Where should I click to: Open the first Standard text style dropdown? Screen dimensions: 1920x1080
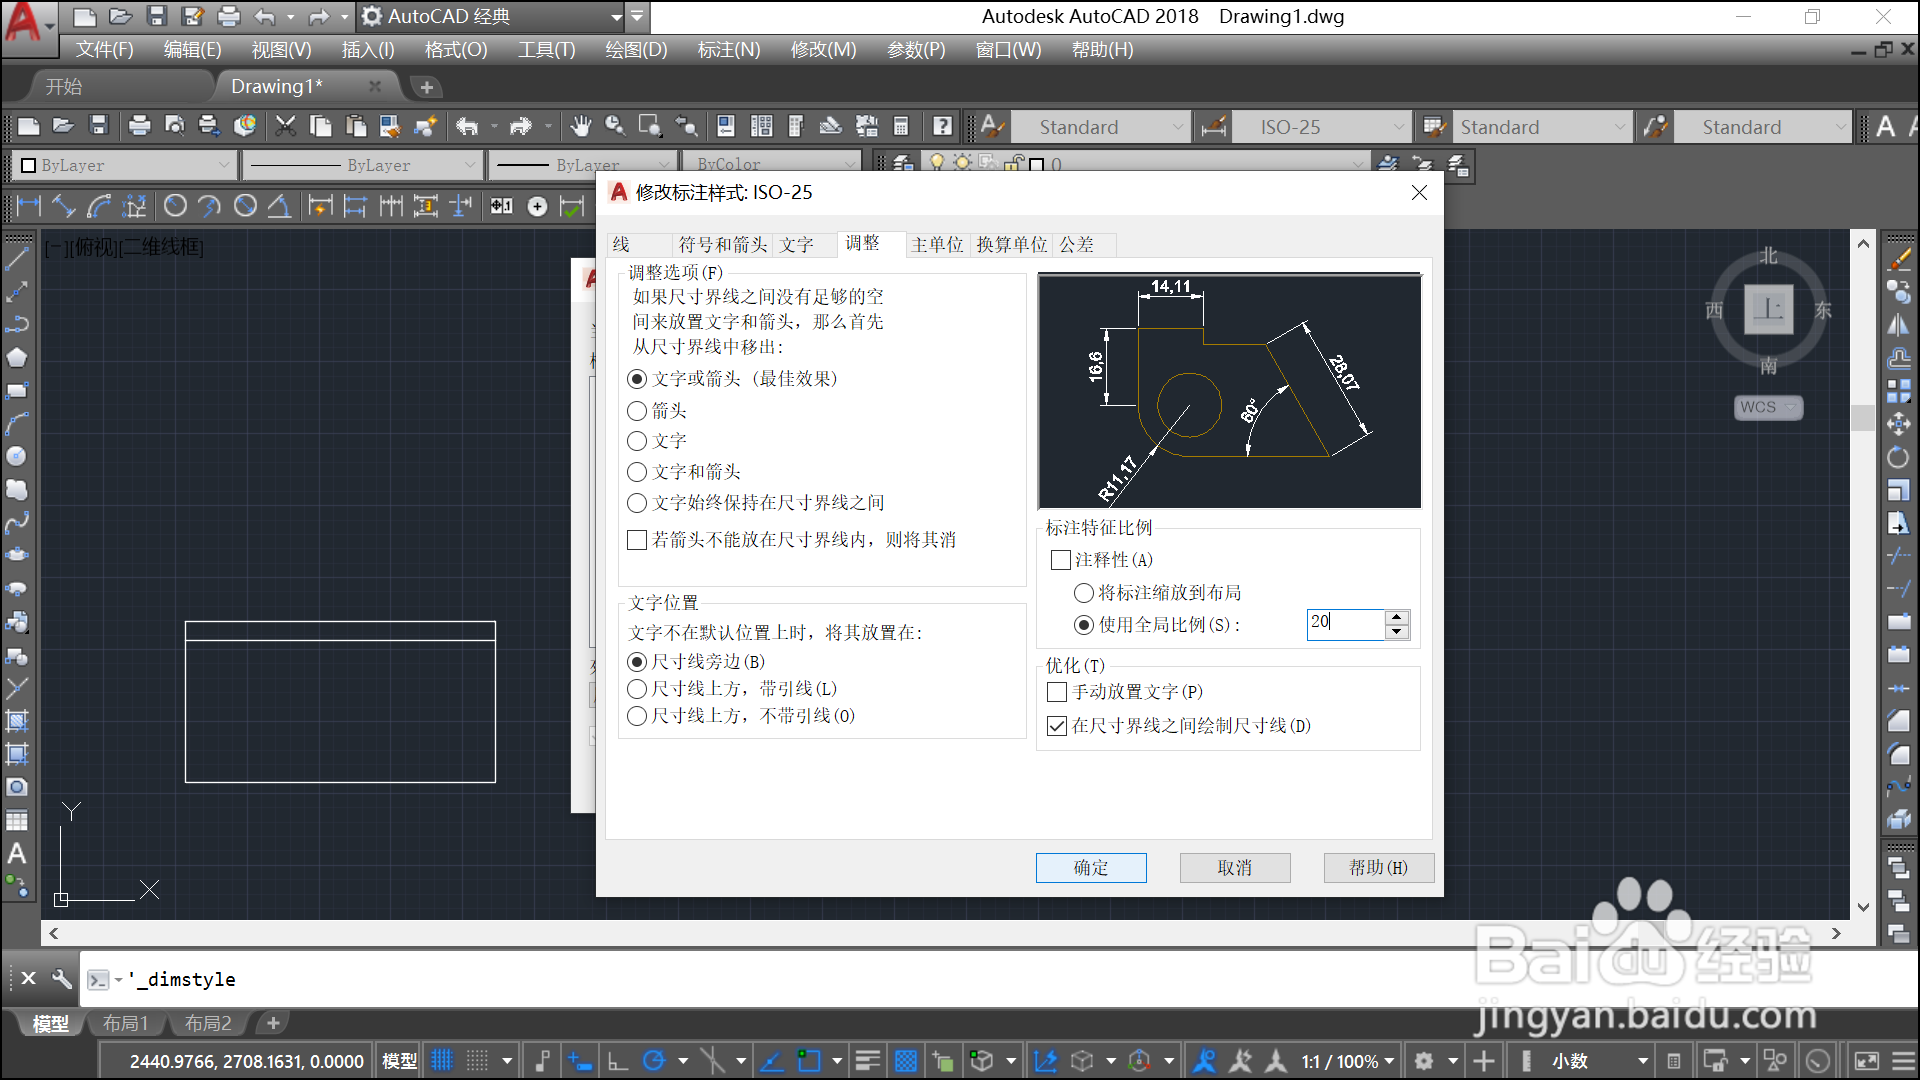[x=1099, y=127]
